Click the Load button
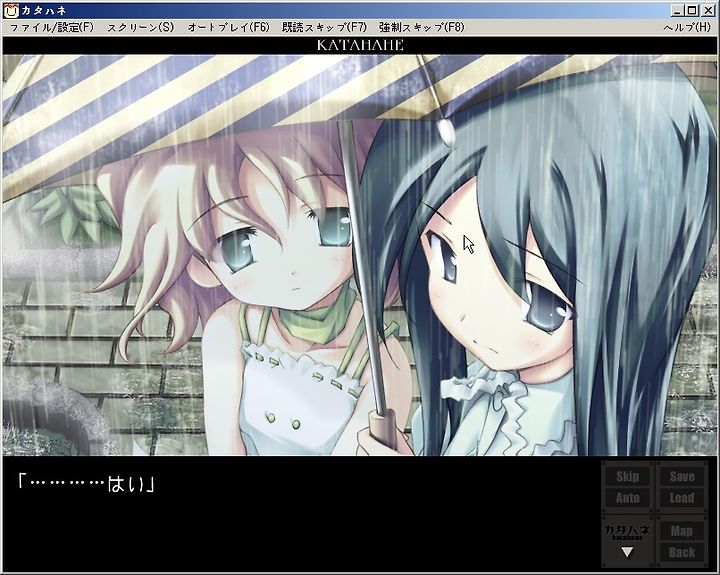This screenshot has height=575, width=720. click(682, 498)
